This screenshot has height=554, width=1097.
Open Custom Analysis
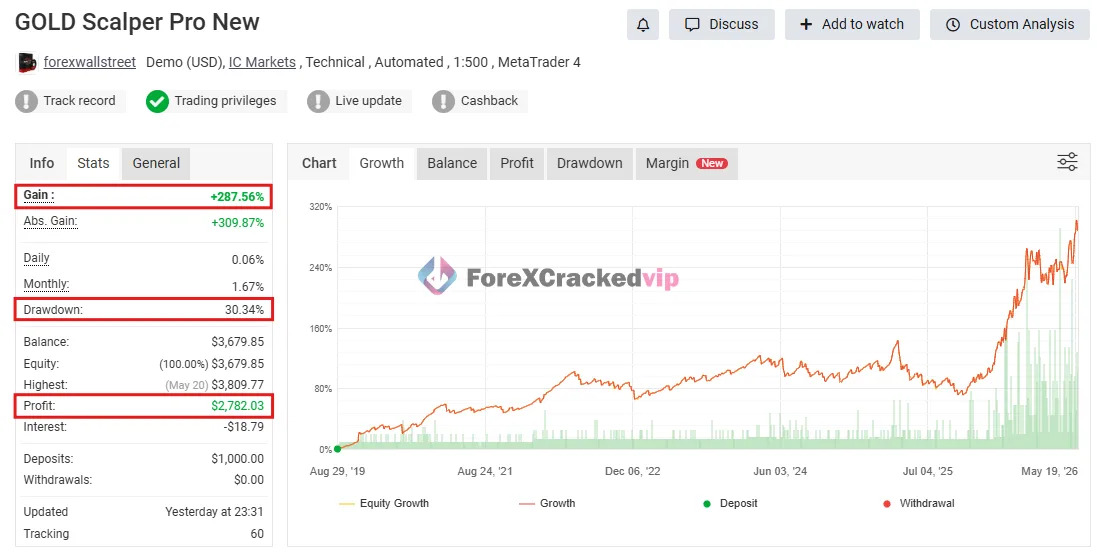click(1010, 24)
